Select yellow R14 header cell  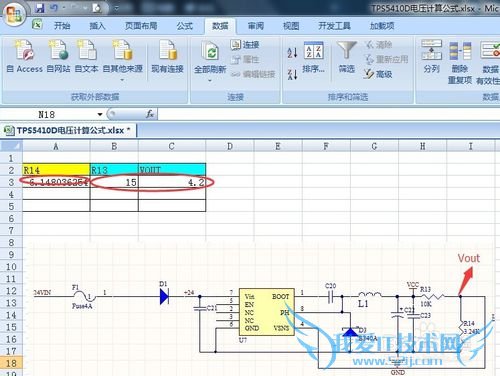coord(56,170)
